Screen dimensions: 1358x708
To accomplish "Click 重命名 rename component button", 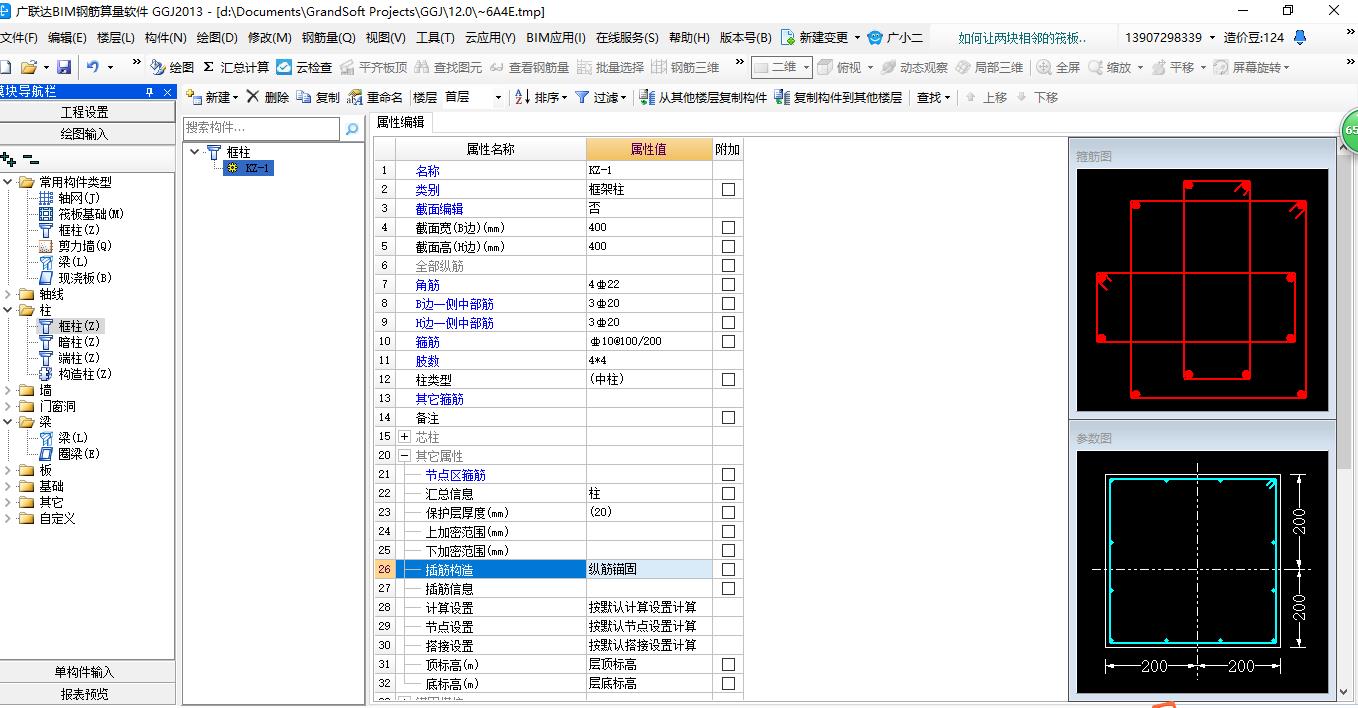I will point(375,97).
